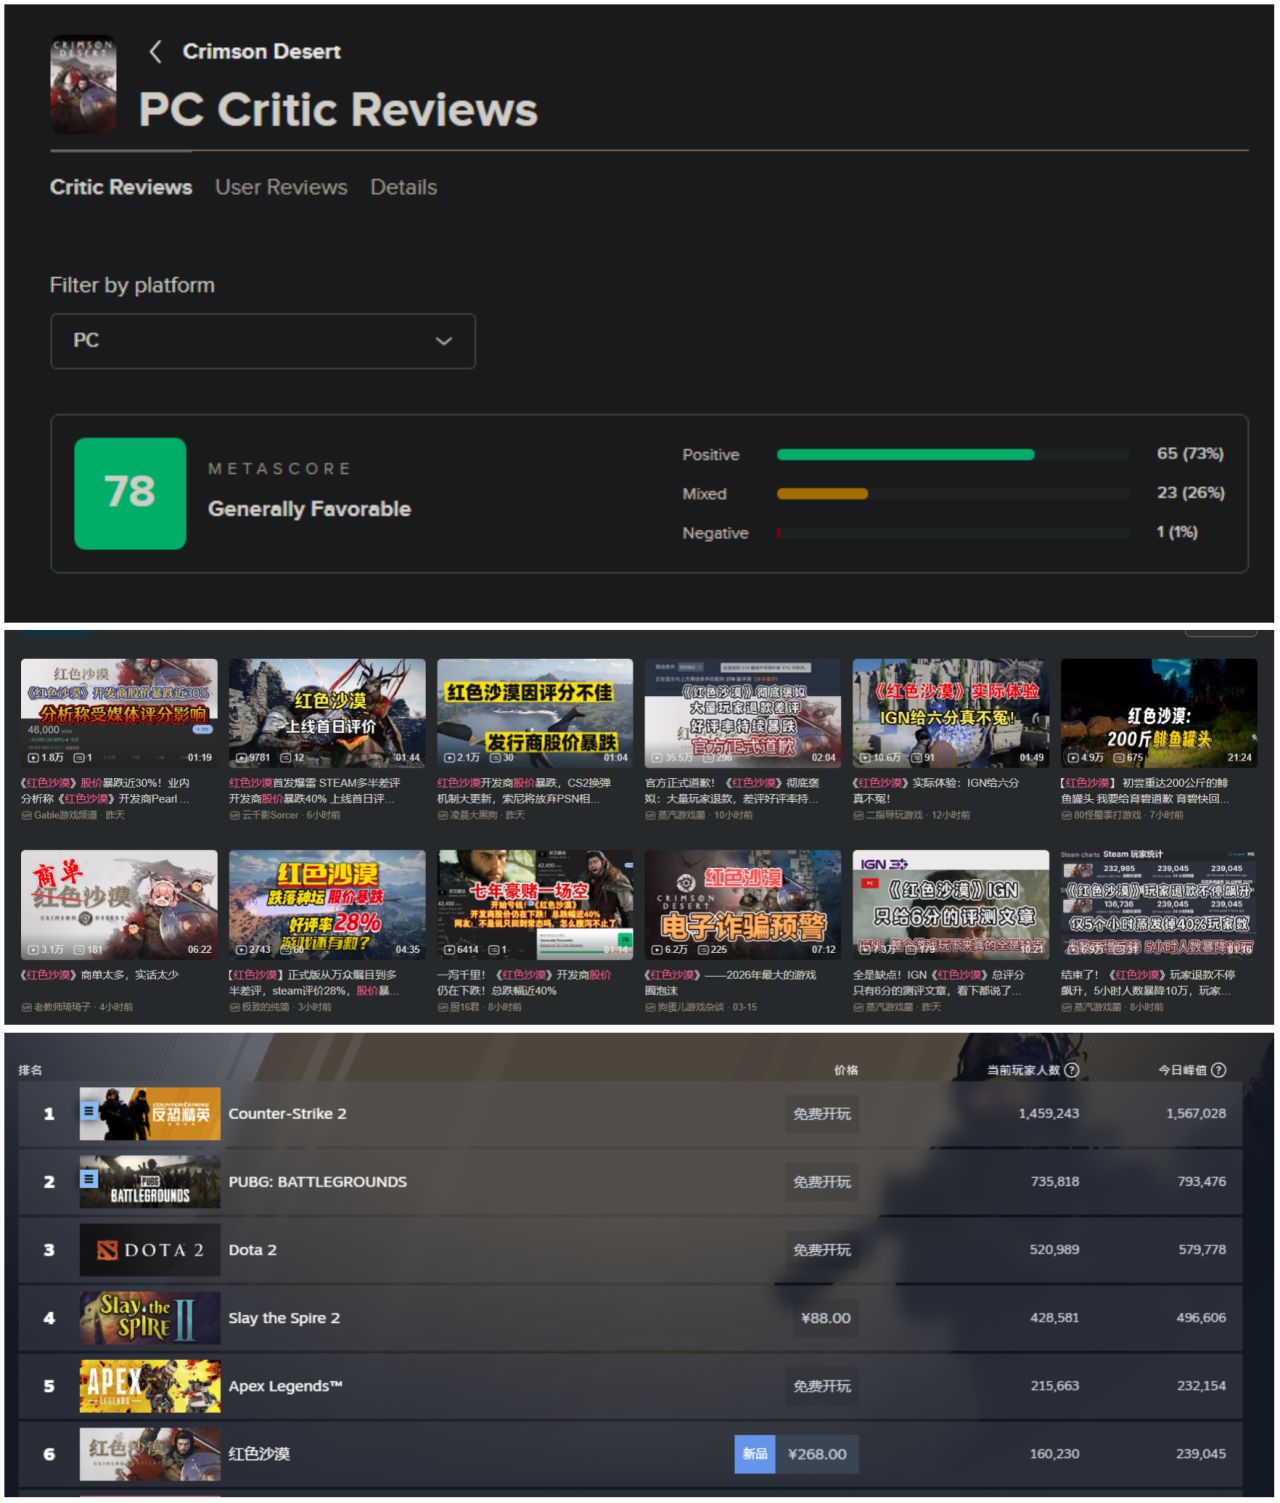
Task: Click the ¥268.00 price for 红色沙漠
Action: (817, 1454)
